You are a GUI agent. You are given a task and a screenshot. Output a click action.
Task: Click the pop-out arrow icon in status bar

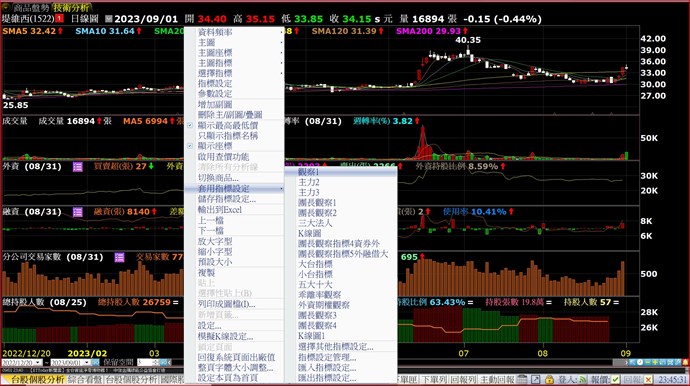click(x=536, y=379)
